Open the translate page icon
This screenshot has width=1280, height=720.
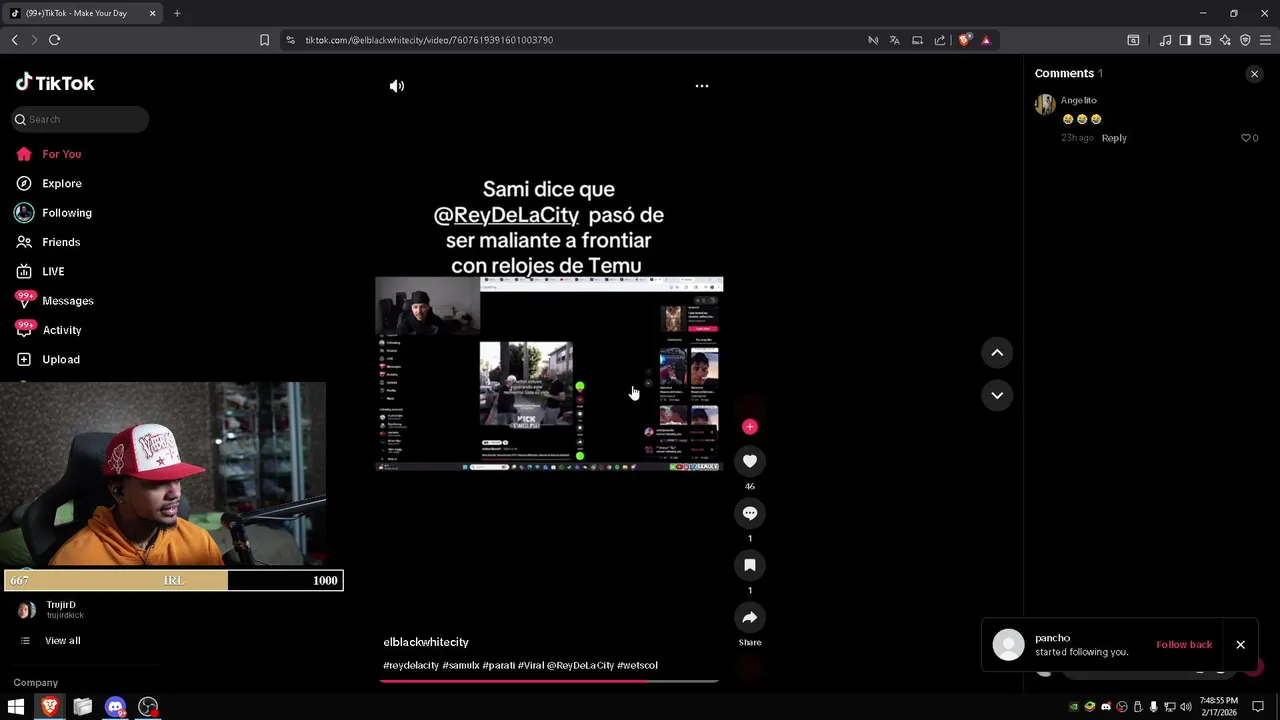tap(894, 40)
